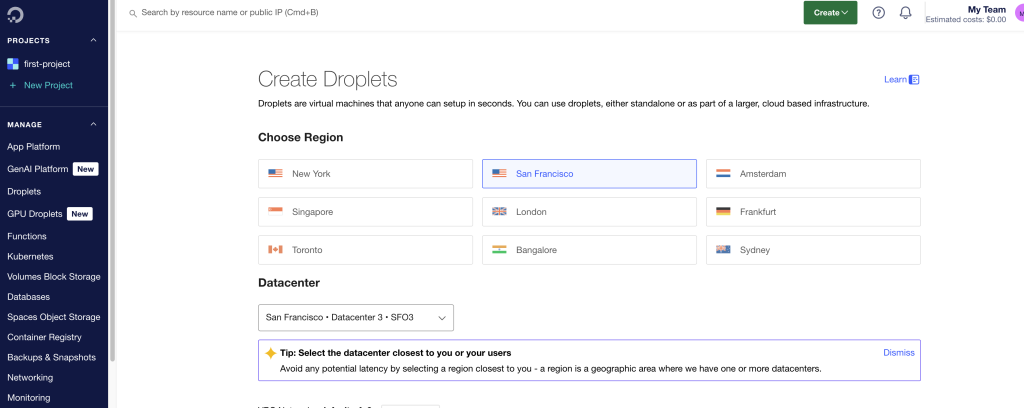Go to Droplets in sidebar

tap(24, 192)
